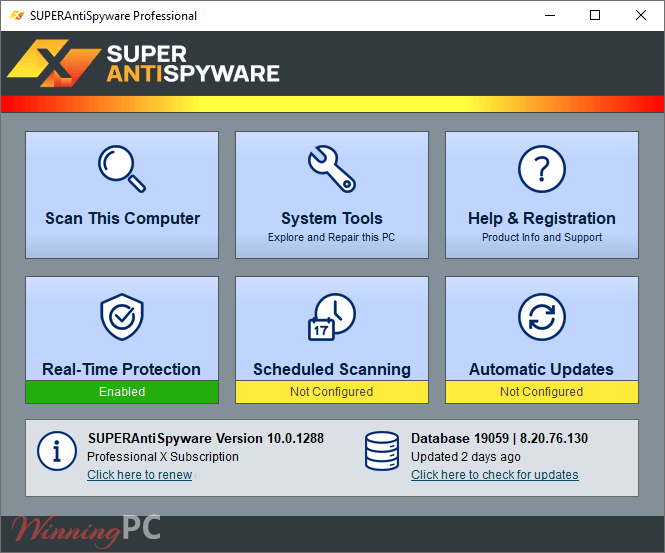This screenshot has width=665, height=553.
Task: Click 'Professional X Subscription' text
Action: [163, 457]
